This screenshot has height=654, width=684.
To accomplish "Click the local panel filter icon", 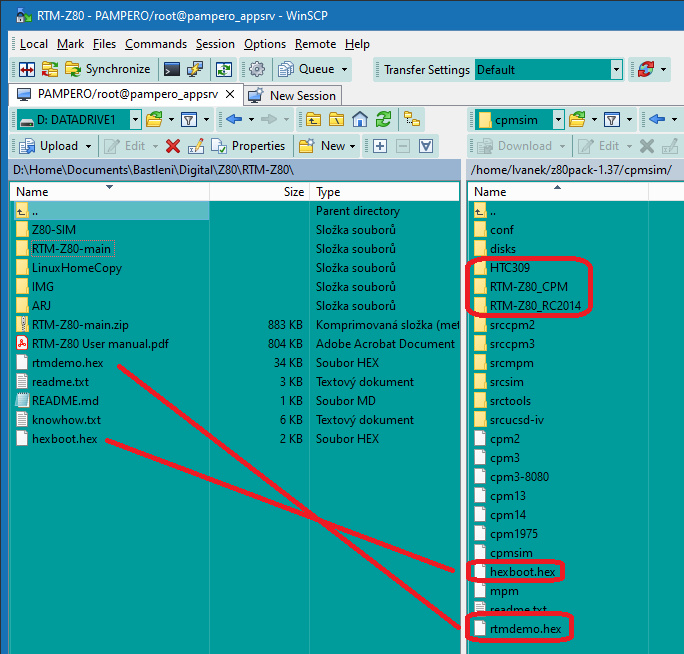I will pos(189,120).
